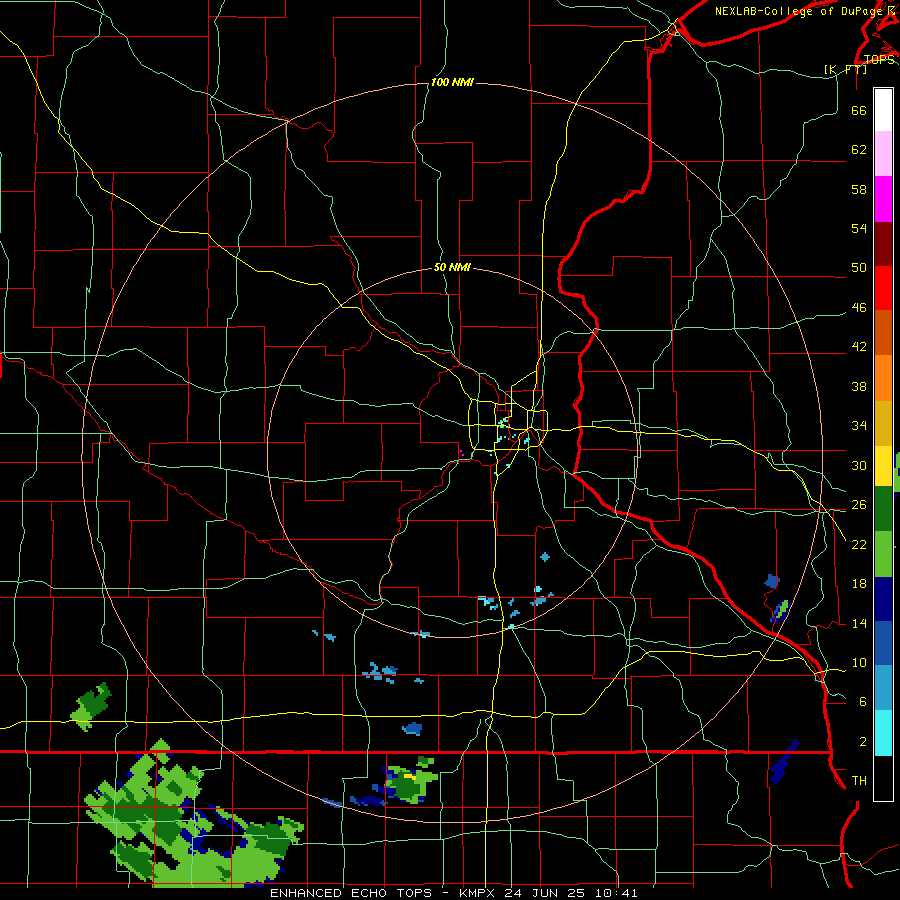This screenshot has width=900, height=900.
Task: Select the light pink legend swatch
Action: (883, 154)
